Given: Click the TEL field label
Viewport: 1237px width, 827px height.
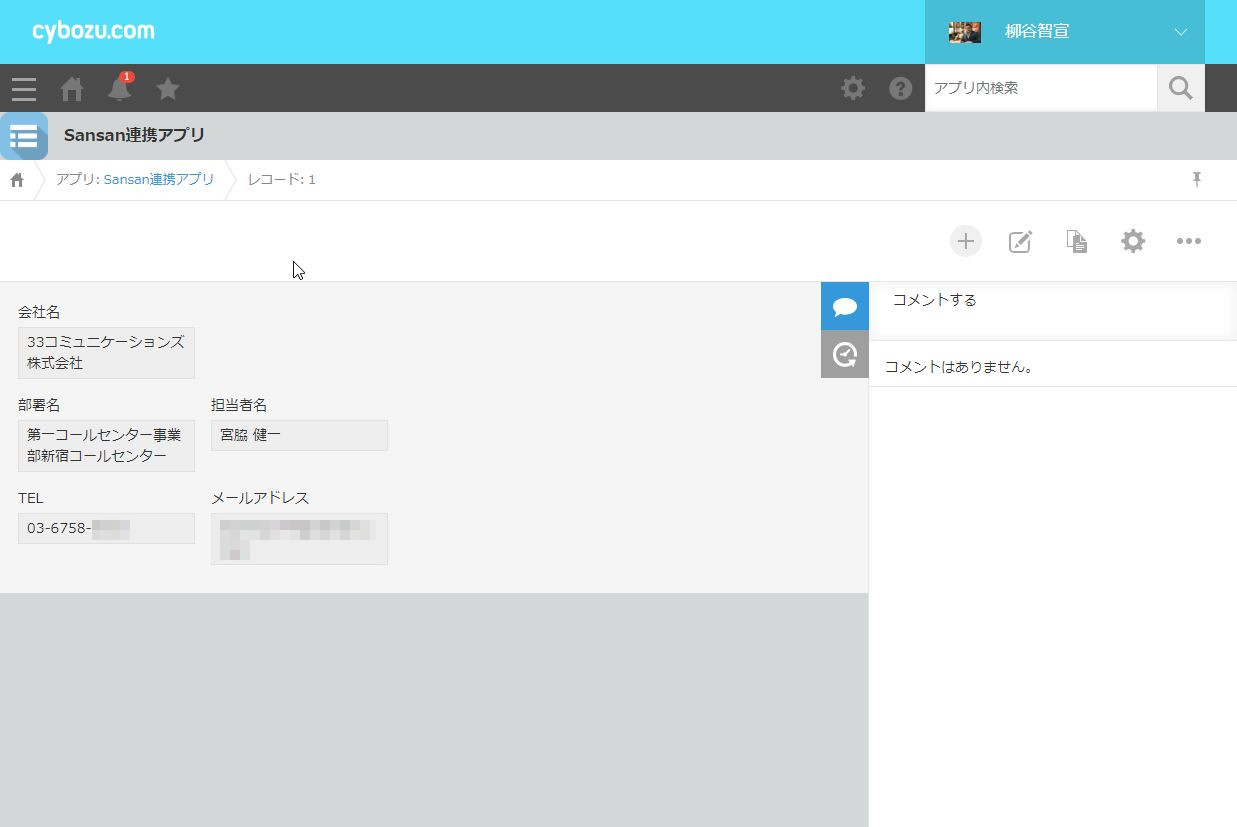Looking at the screenshot, I should [31, 498].
